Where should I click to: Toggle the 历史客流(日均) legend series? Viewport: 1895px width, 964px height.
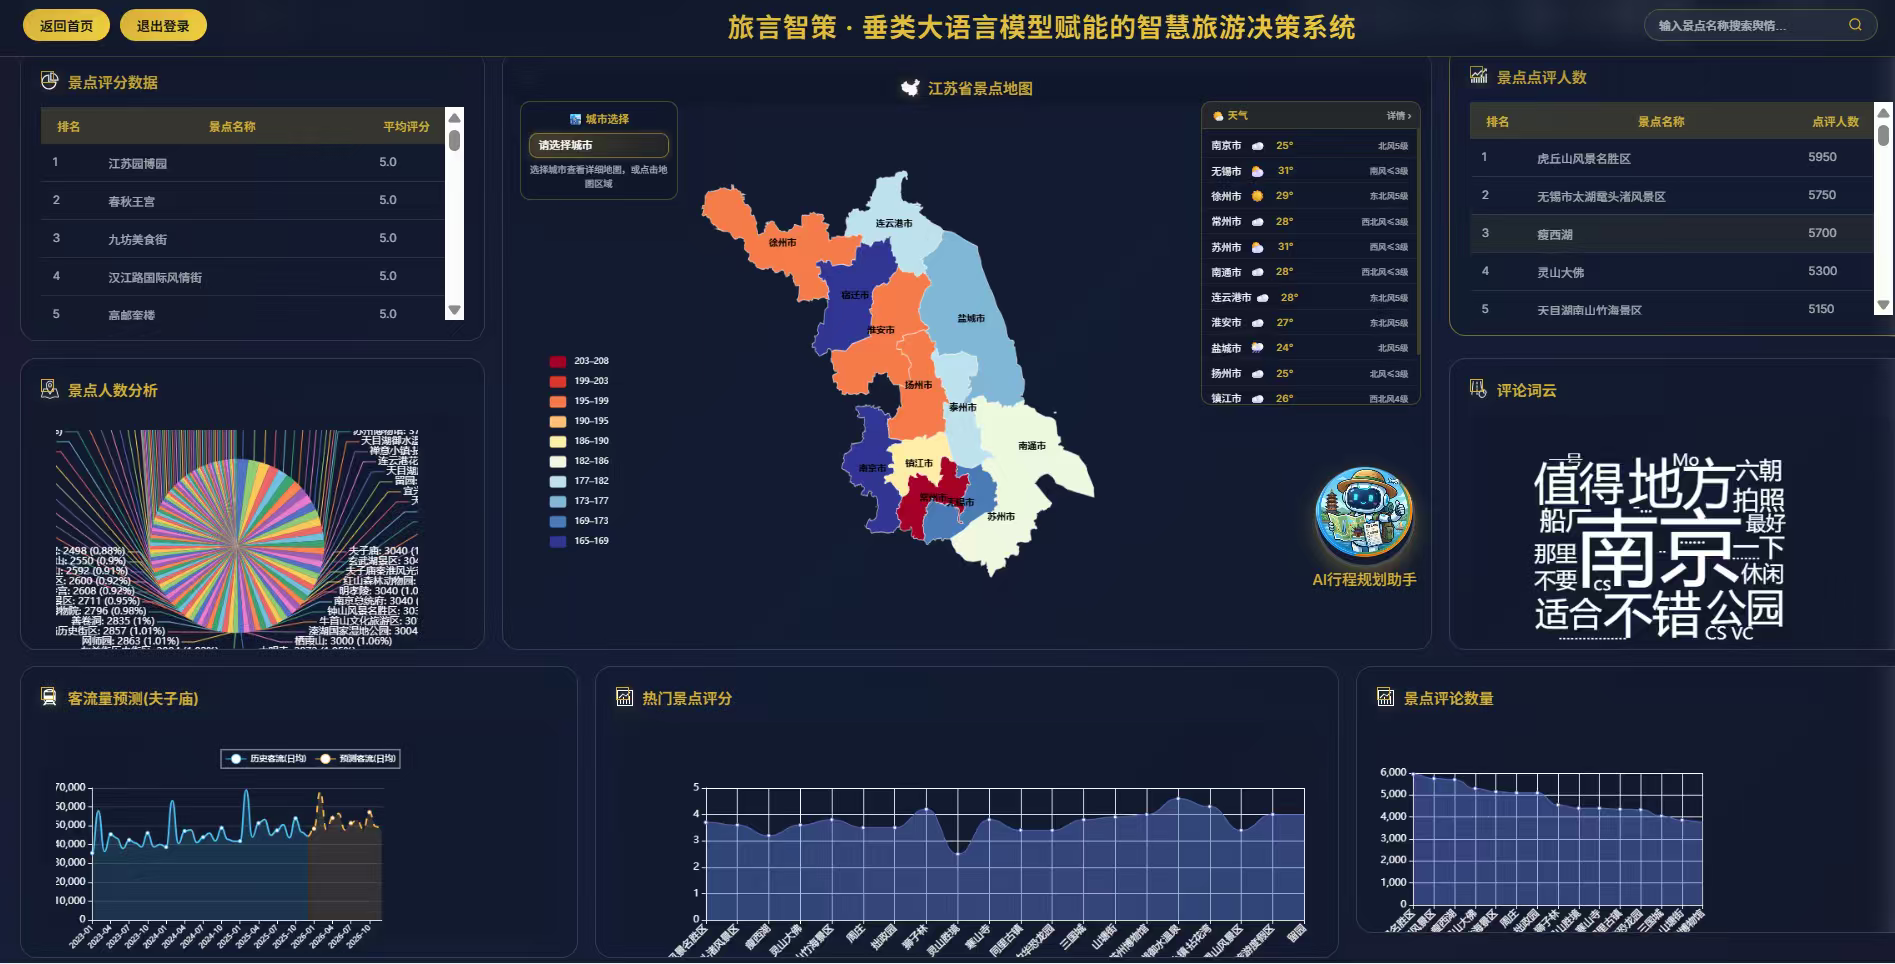(267, 759)
